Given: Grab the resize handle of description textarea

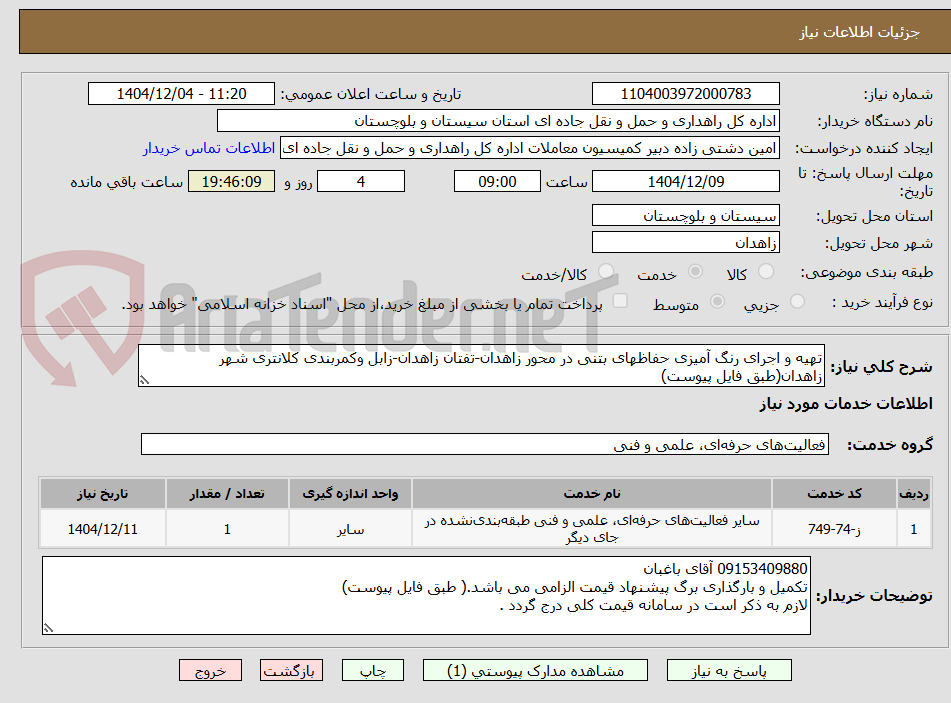Looking at the screenshot, I should (144, 380).
